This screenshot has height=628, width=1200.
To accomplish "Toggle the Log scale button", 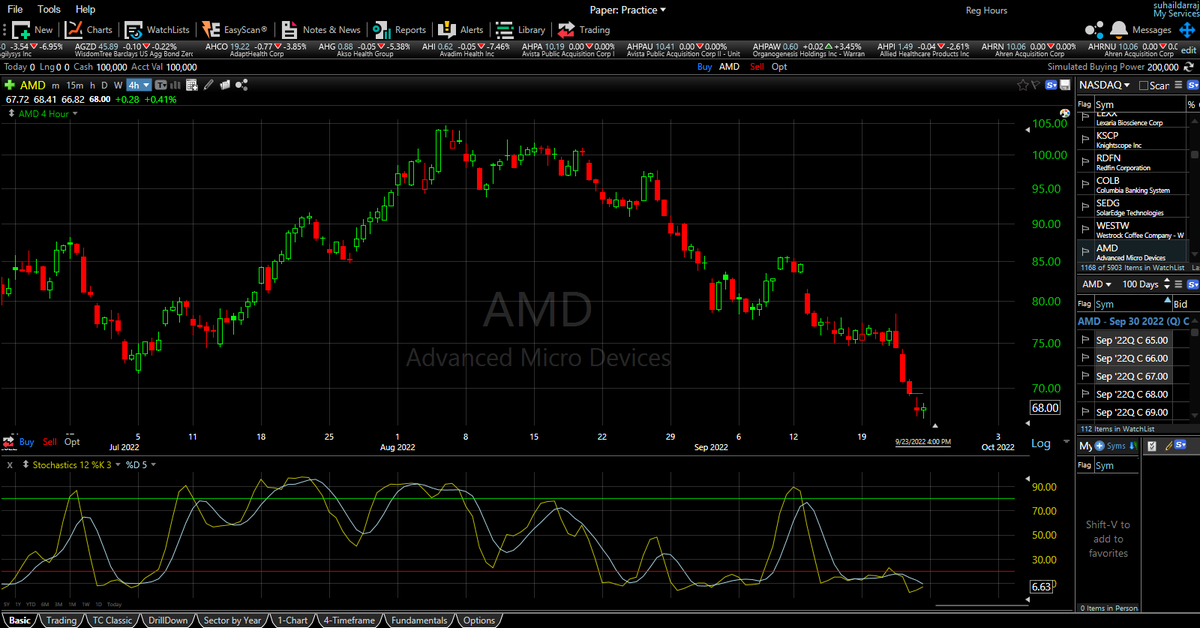I will click(x=1041, y=443).
